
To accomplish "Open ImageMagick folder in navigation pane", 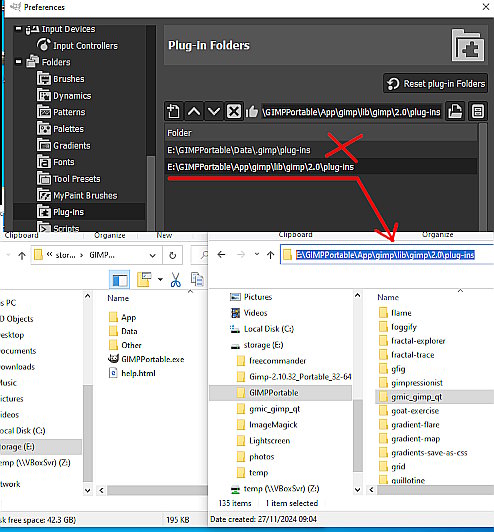I will click(267, 424).
